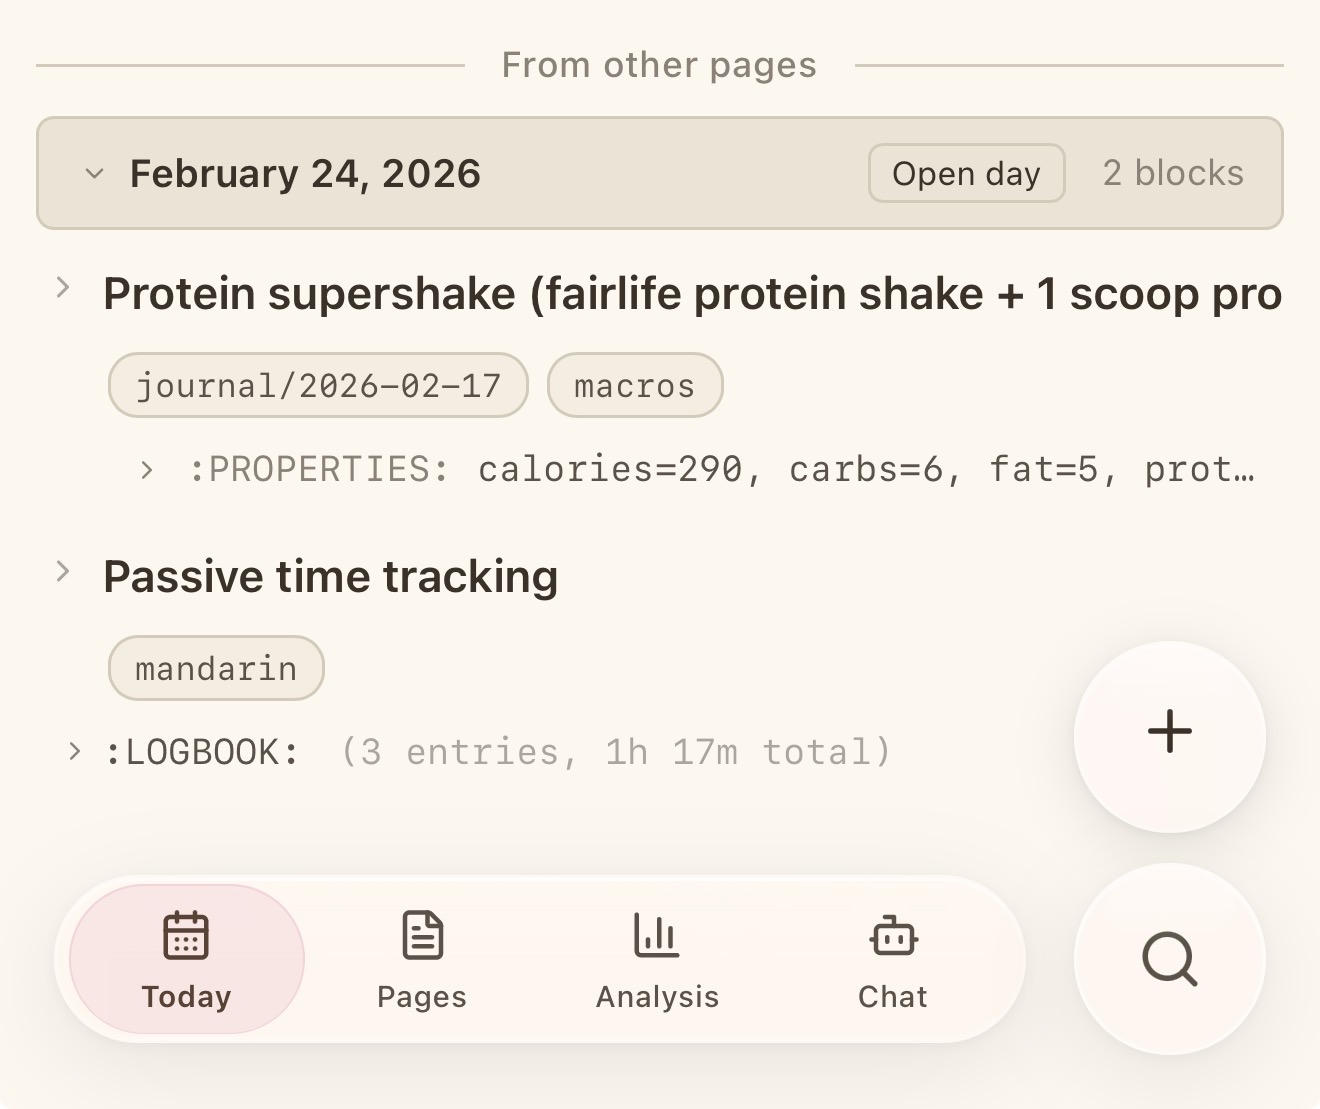Viewport: 1320px width, 1109px height.
Task: Click the February 24, 2026 heading
Action: pos(305,174)
